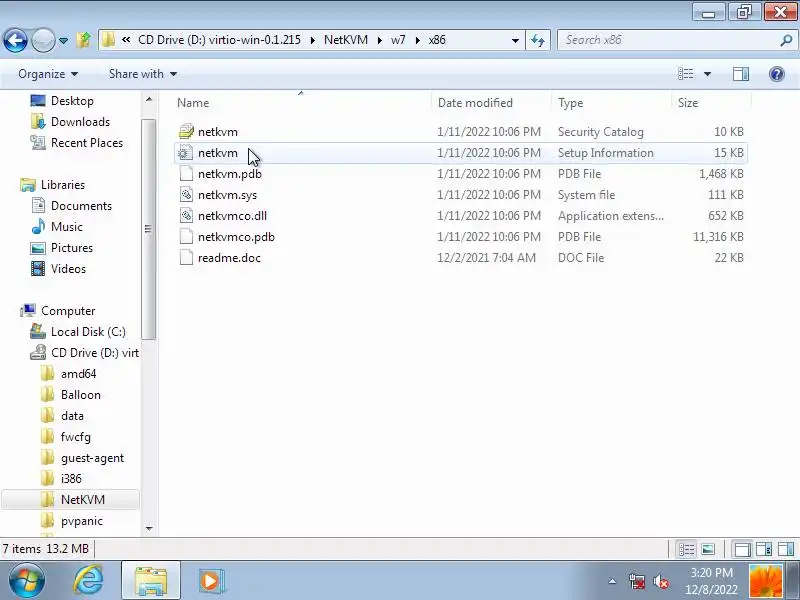
Task: Expand the view options dropdown arrow
Action: click(708, 74)
